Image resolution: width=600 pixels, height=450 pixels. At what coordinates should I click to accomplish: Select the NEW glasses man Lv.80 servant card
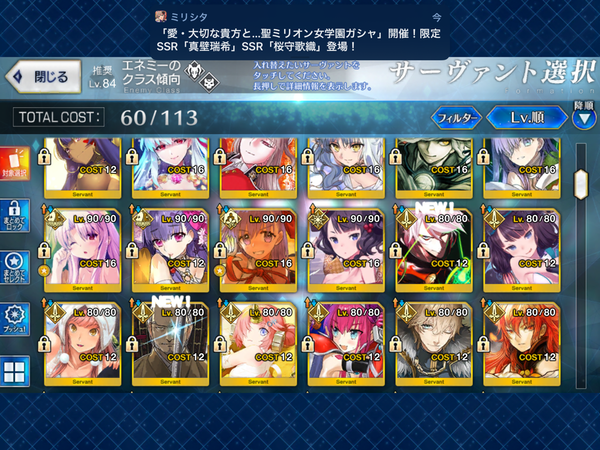coord(170,343)
